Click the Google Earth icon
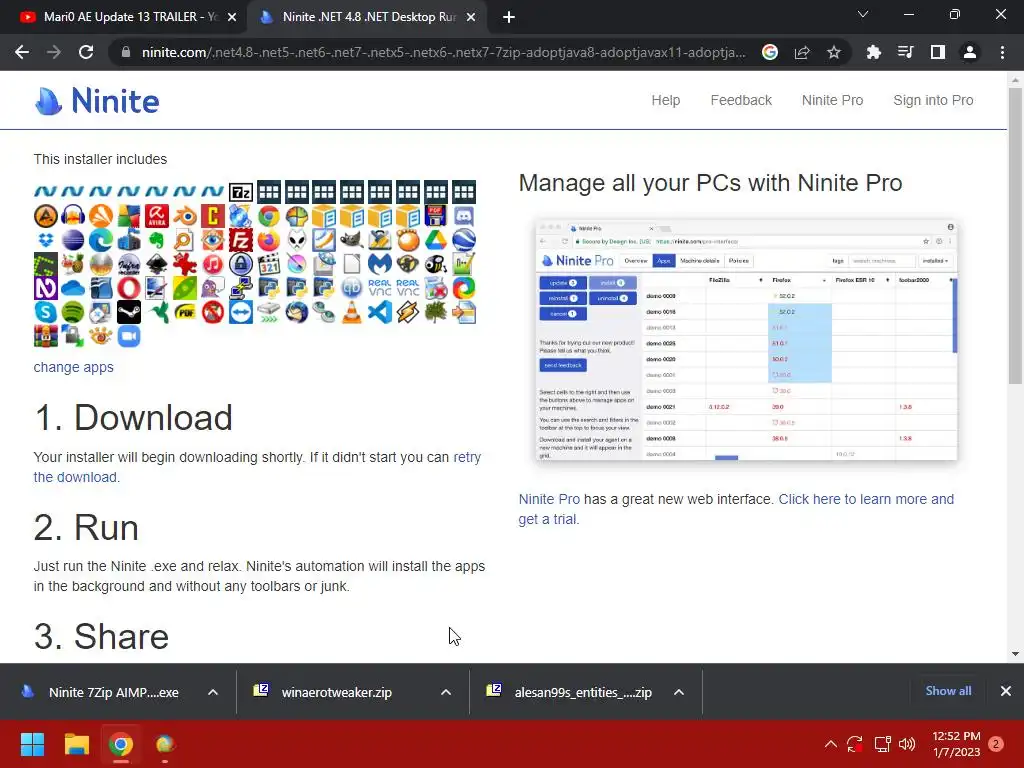The image size is (1024, 768). pos(464,240)
